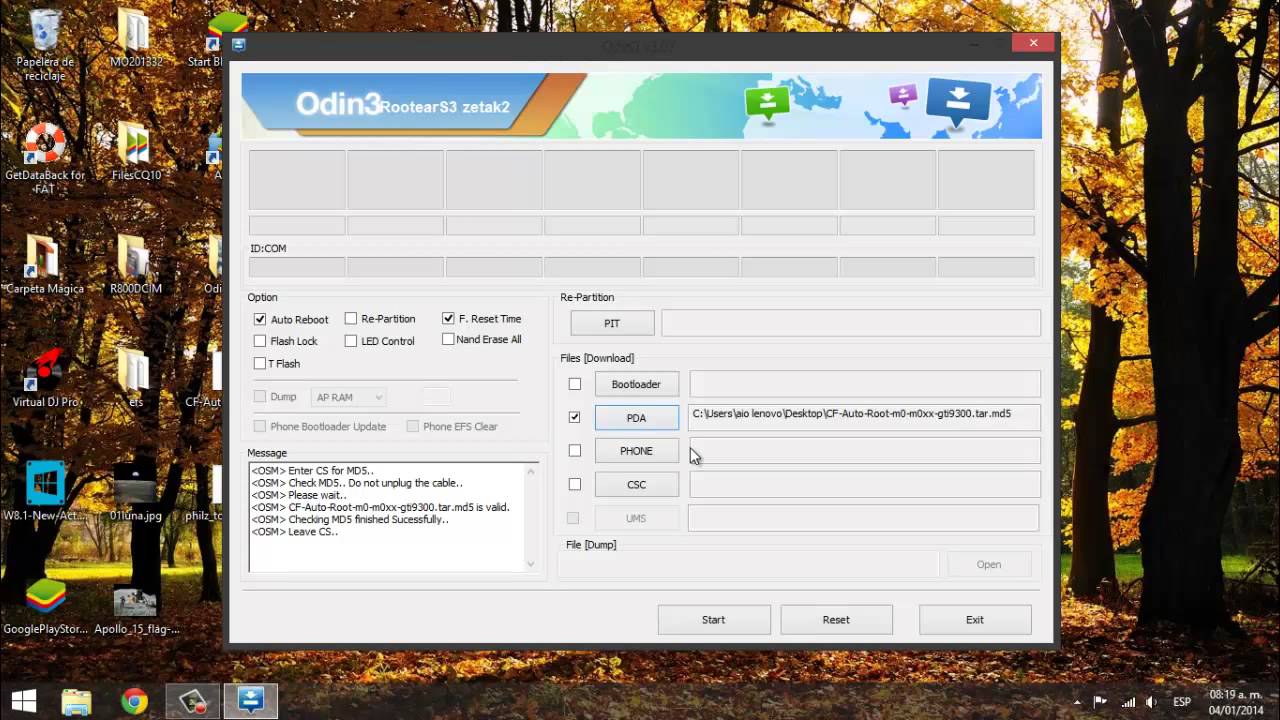Open the Carpeta Magica desktop folder
Image resolution: width=1280 pixels, height=720 pixels.
pos(43,265)
